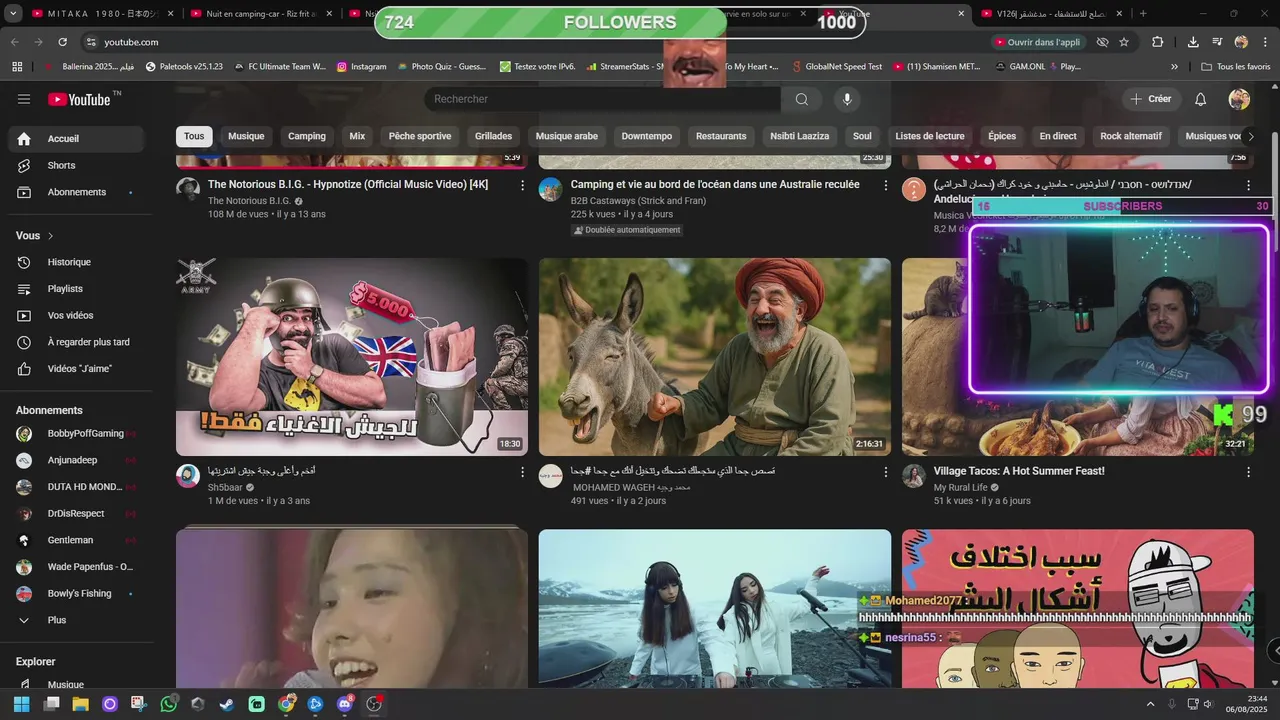
Task: Open DrDisRespect subscription
Action: tap(76, 514)
